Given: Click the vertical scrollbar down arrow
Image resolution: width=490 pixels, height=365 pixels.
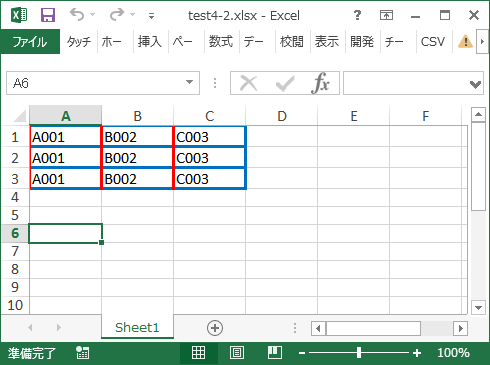Looking at the screenshot, I should click(x=478, y=307).
